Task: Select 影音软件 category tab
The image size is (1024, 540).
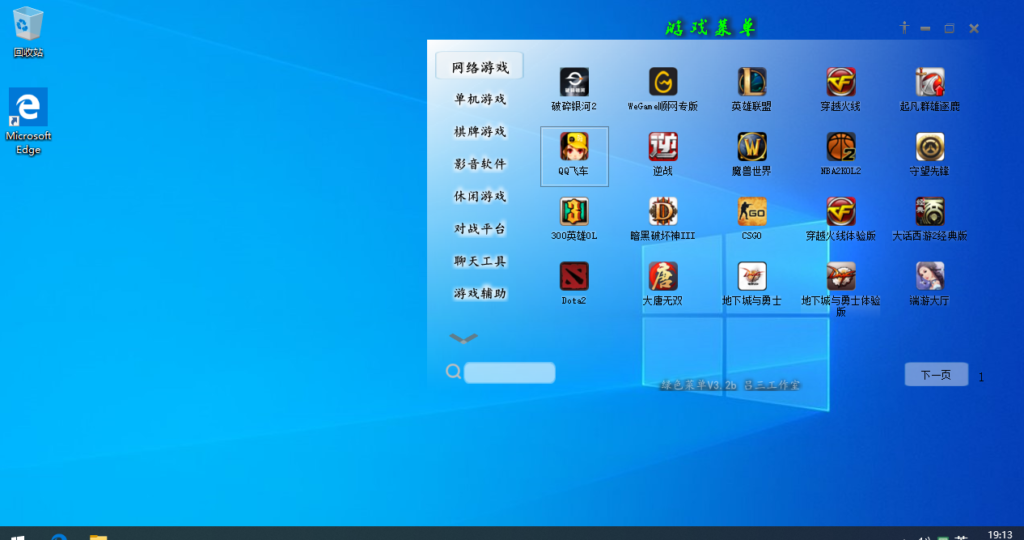Action: [x=480, y=164]
